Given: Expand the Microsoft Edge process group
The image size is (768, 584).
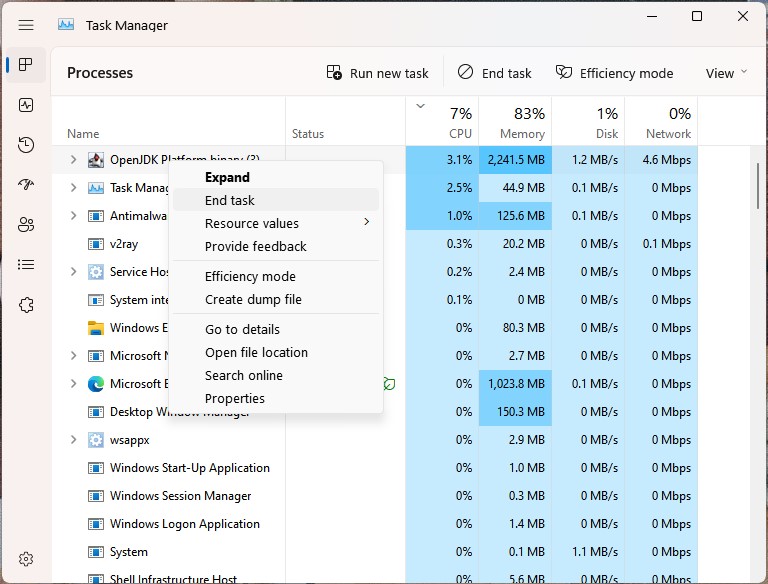Looking at the screenshot, I should (73, 384).
